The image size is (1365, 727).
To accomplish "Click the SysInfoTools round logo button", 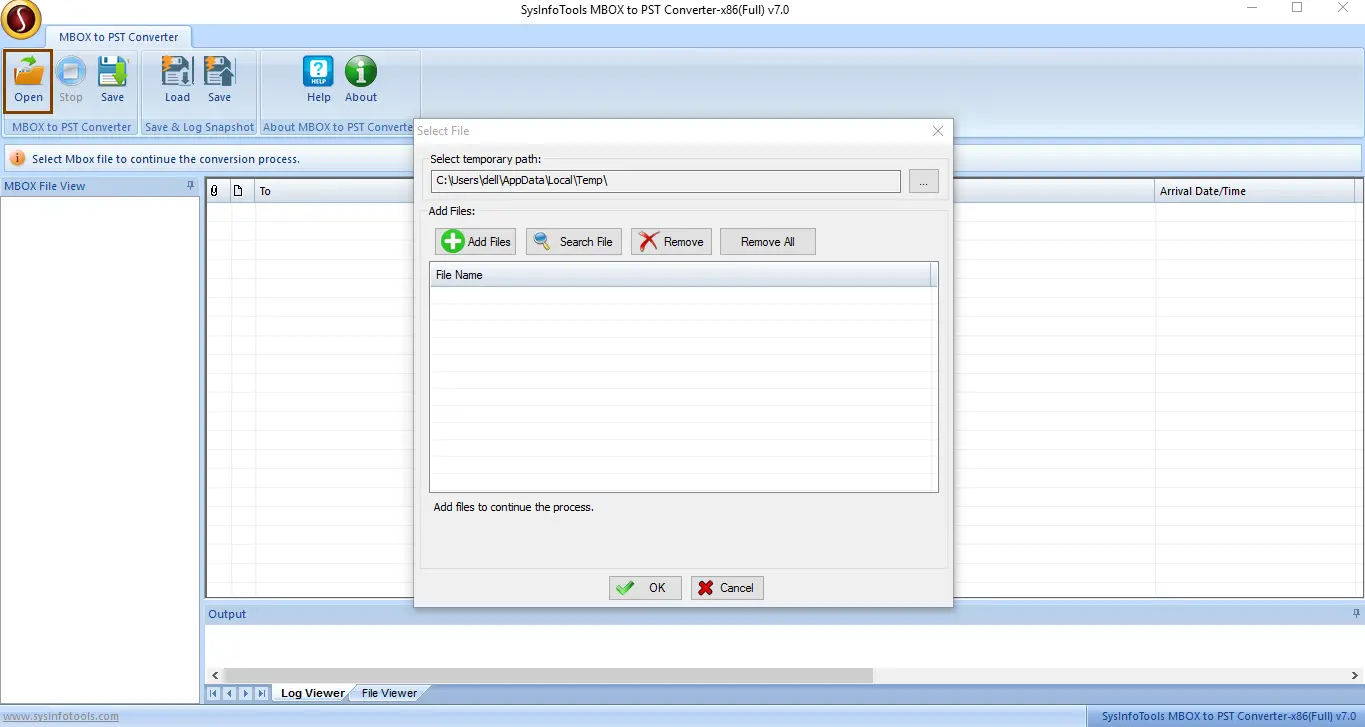I will pyautogui.click(x=20, y=19).
